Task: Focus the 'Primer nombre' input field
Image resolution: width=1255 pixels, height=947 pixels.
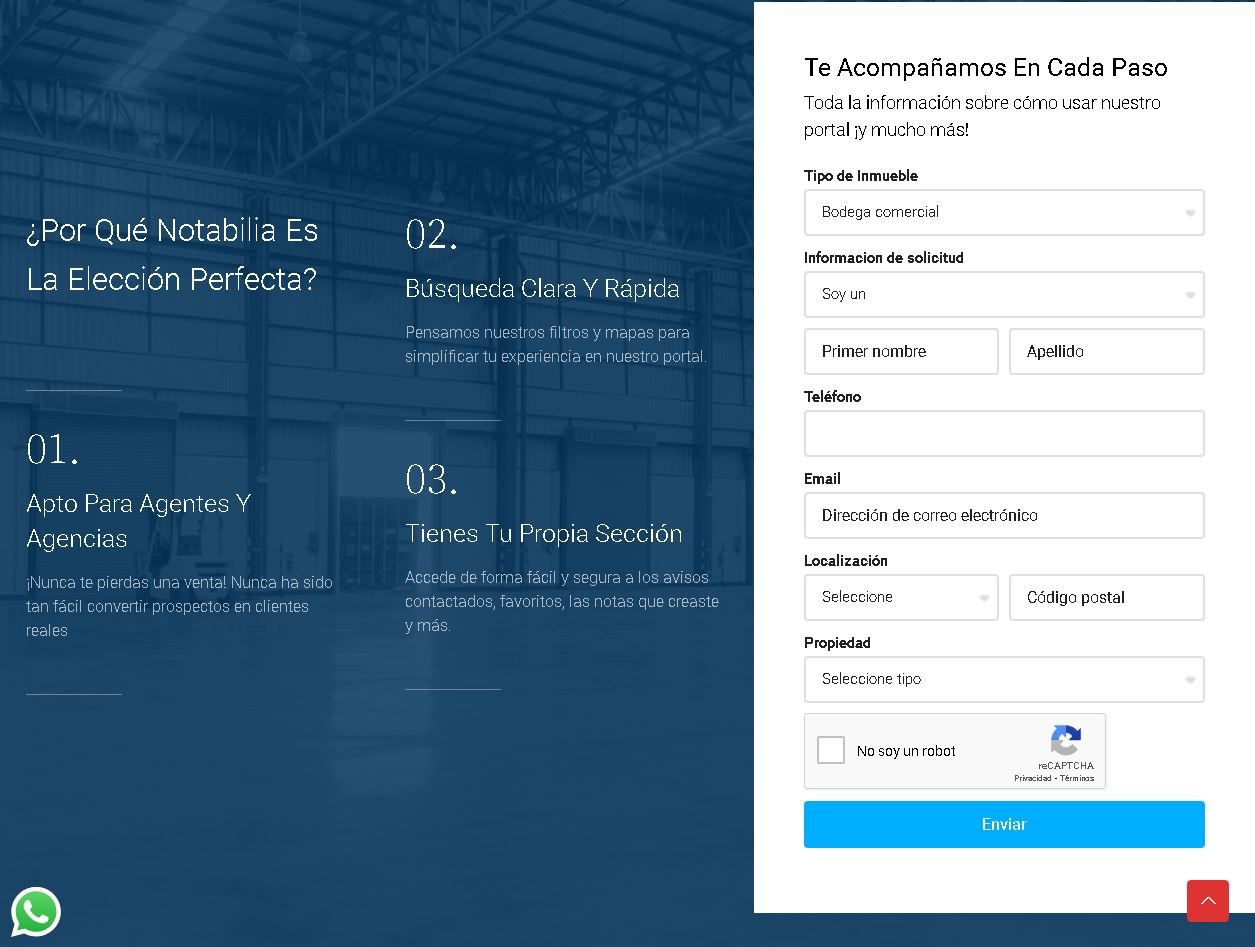Action: [901, 351]
